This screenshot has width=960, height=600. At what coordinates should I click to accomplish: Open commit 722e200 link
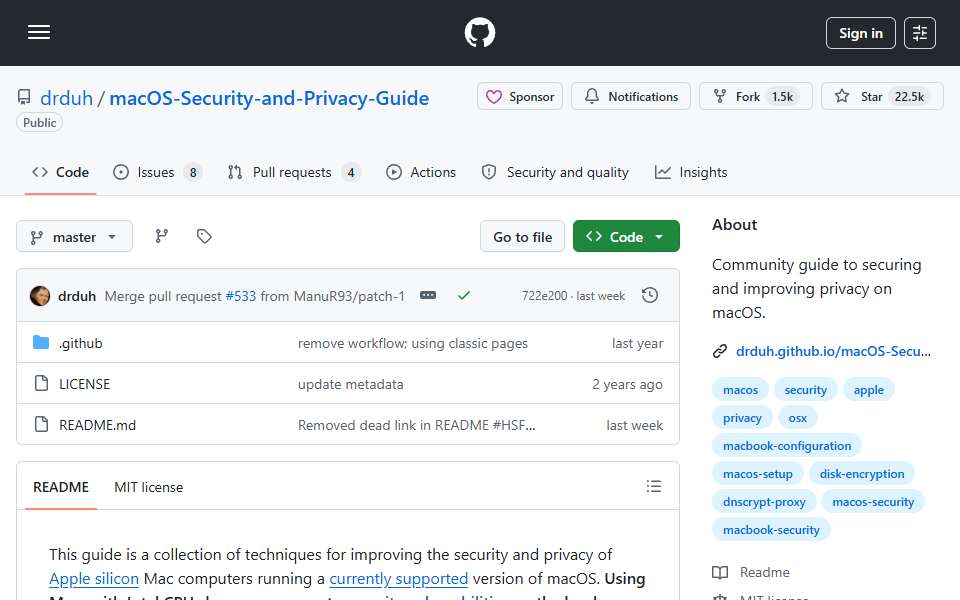pyautogui.click(x=544, y=296)
